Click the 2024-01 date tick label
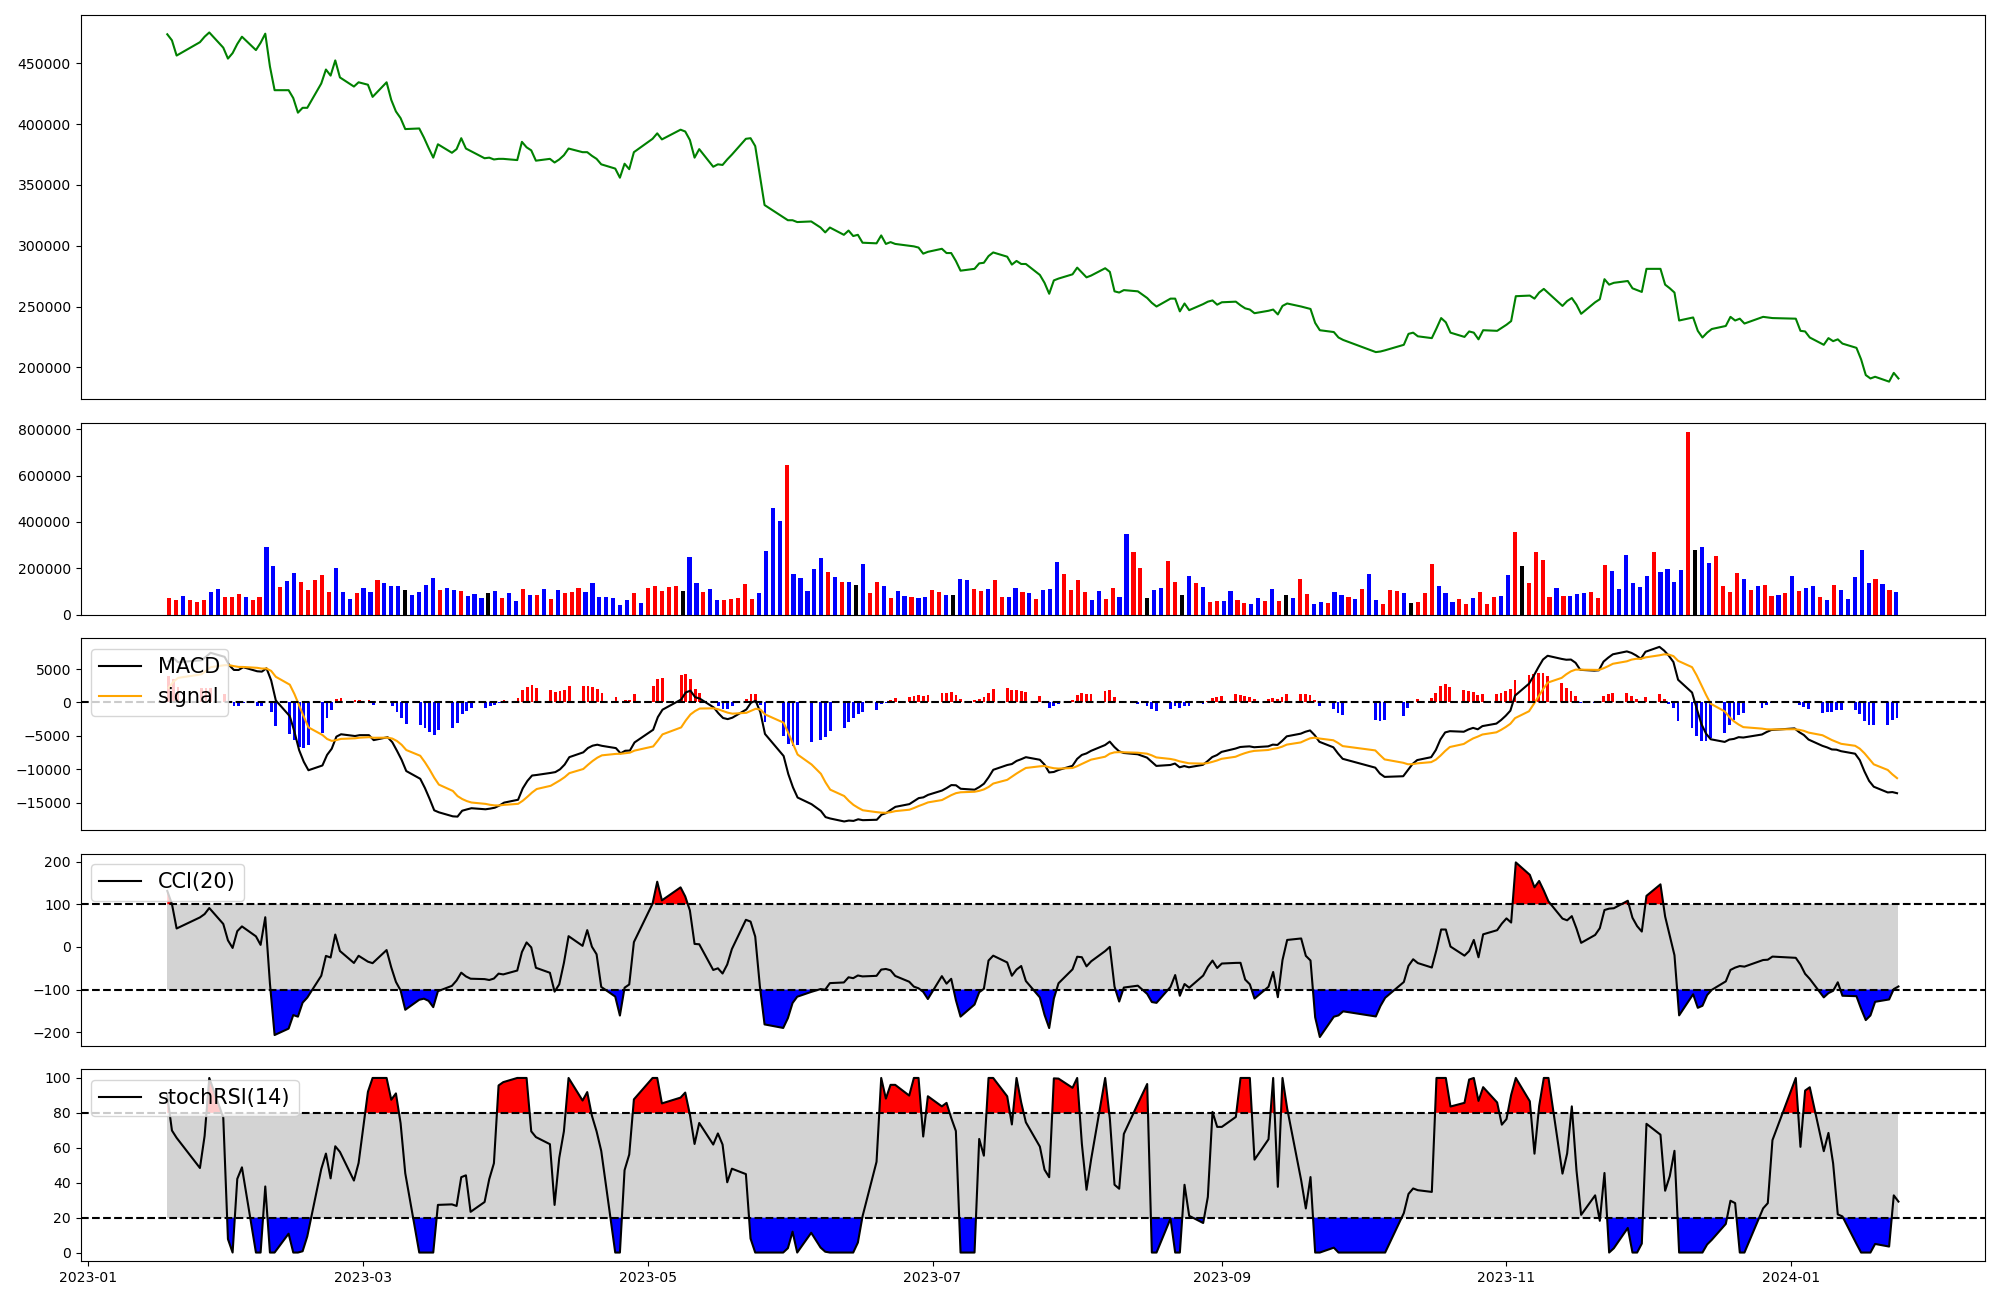This screenshot has width=2000, height=1300. (x=1791, y=1277)
